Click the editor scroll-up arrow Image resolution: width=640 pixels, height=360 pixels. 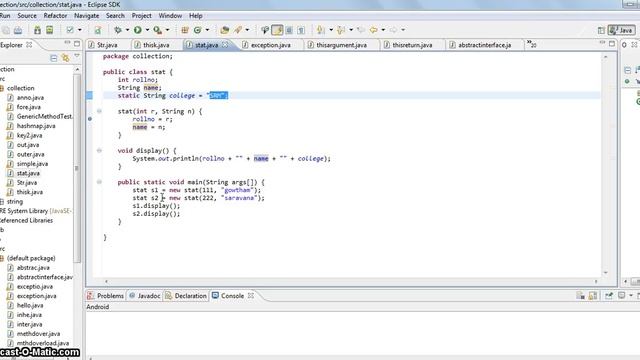point(606,57)
